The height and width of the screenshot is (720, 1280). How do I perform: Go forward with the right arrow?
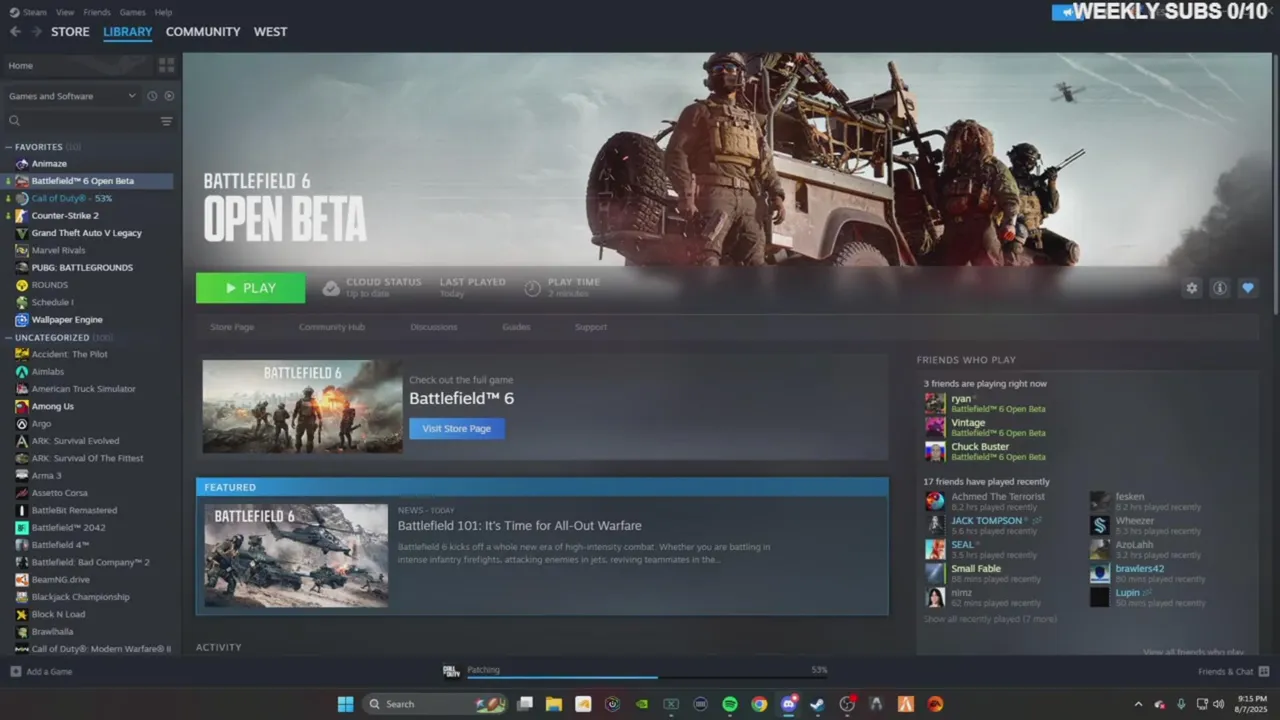pyautogui.click(x=36, y=32)
